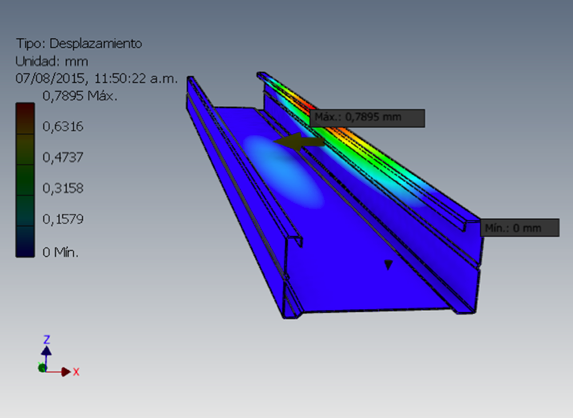
Task: Click the light blue deformation spot on the beam floor
Action: pos(283,172)
